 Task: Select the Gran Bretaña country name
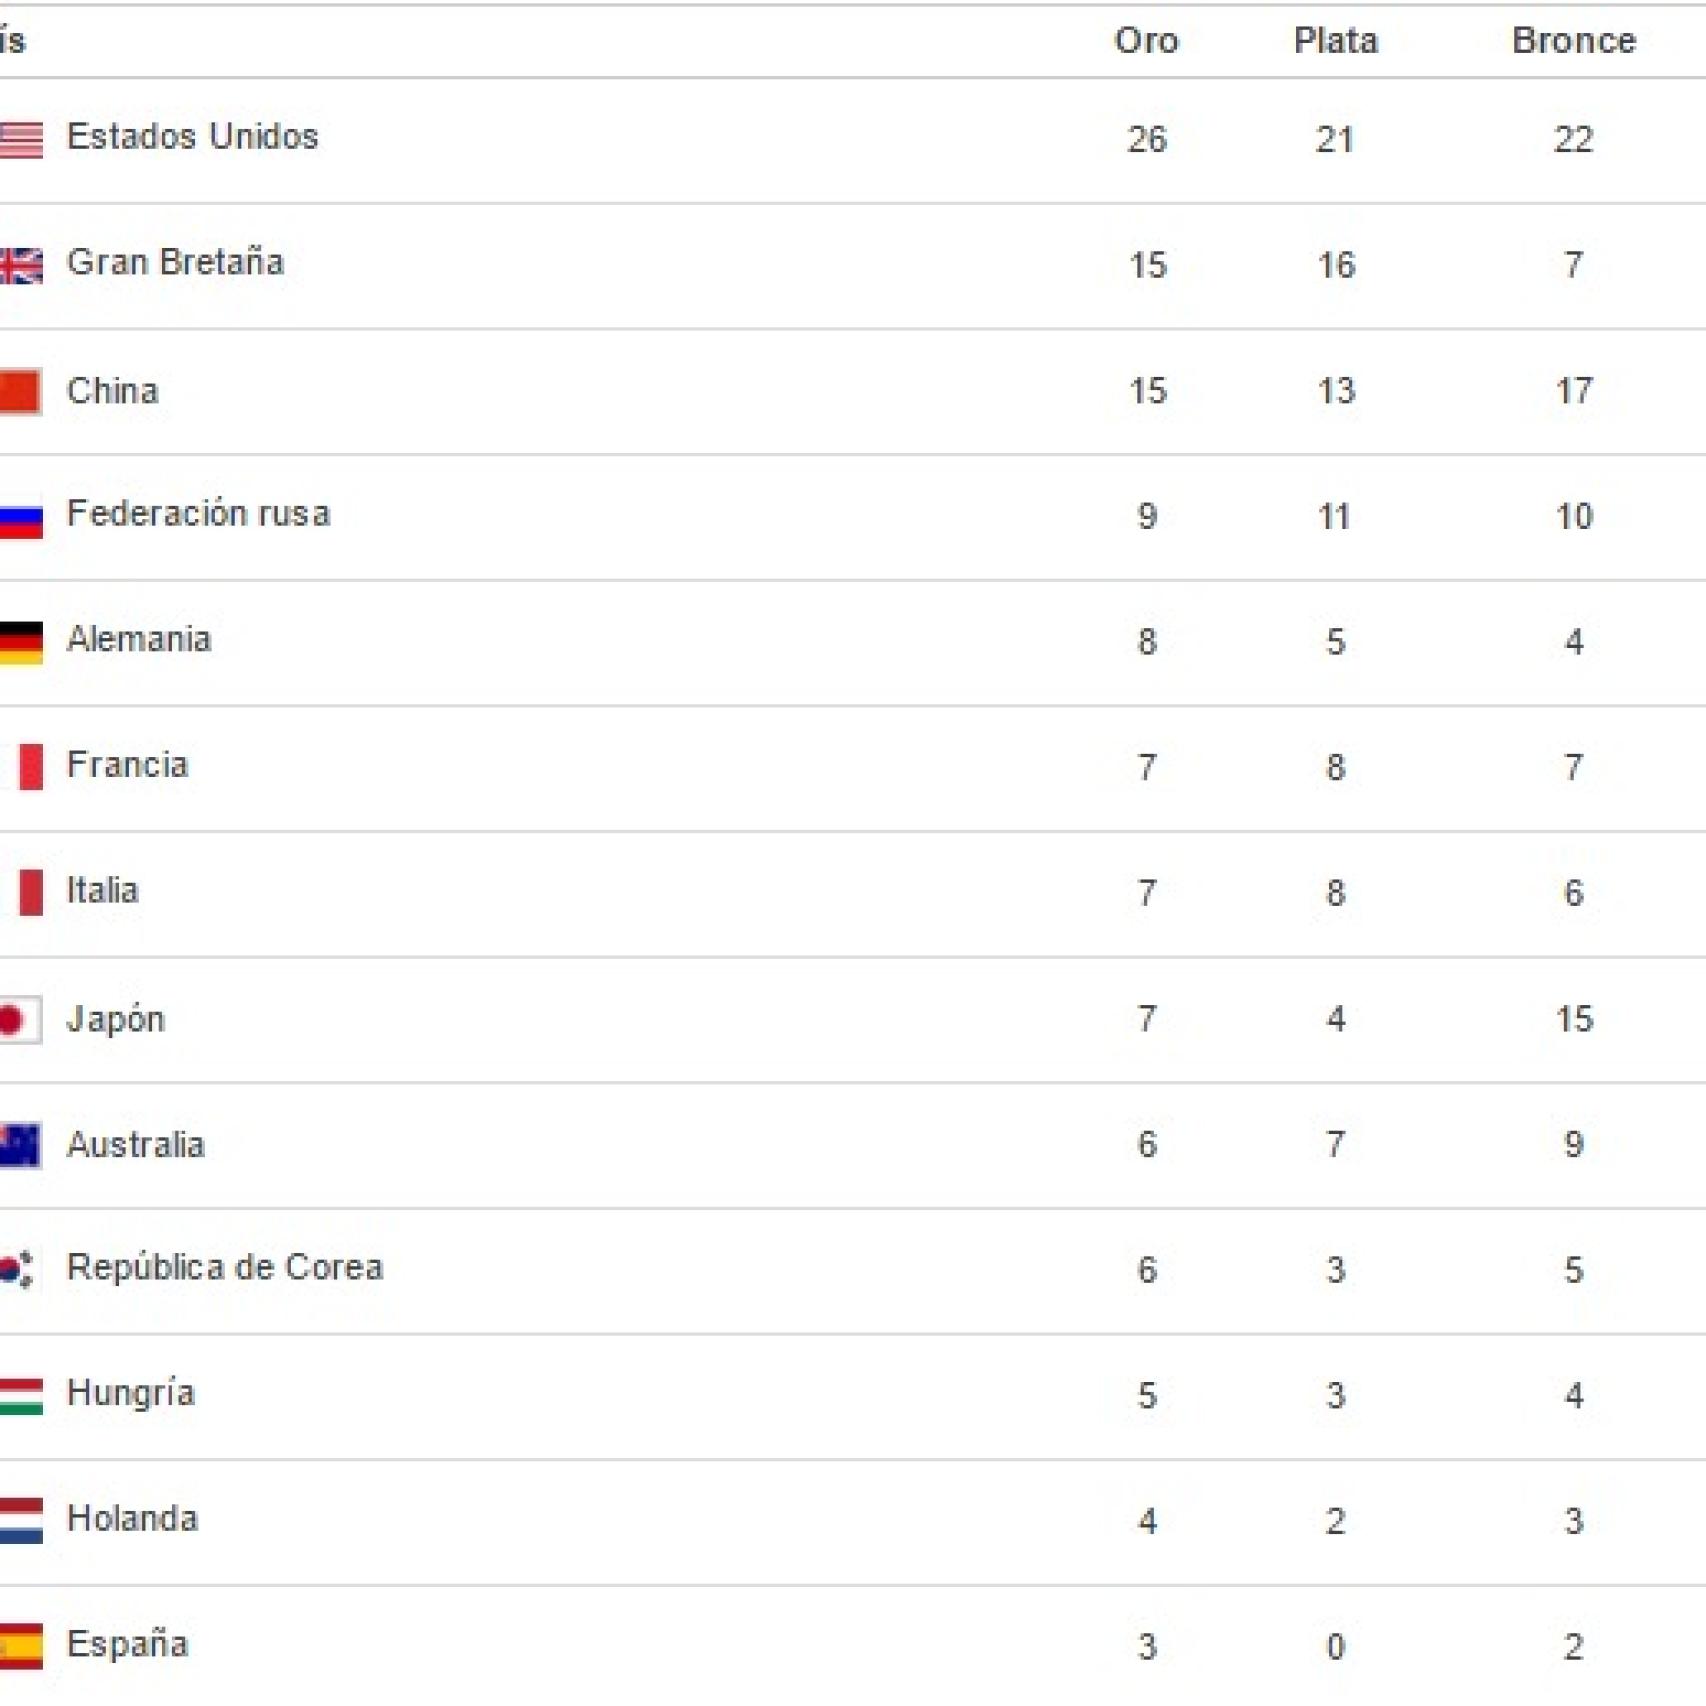[x=175, y=262]
